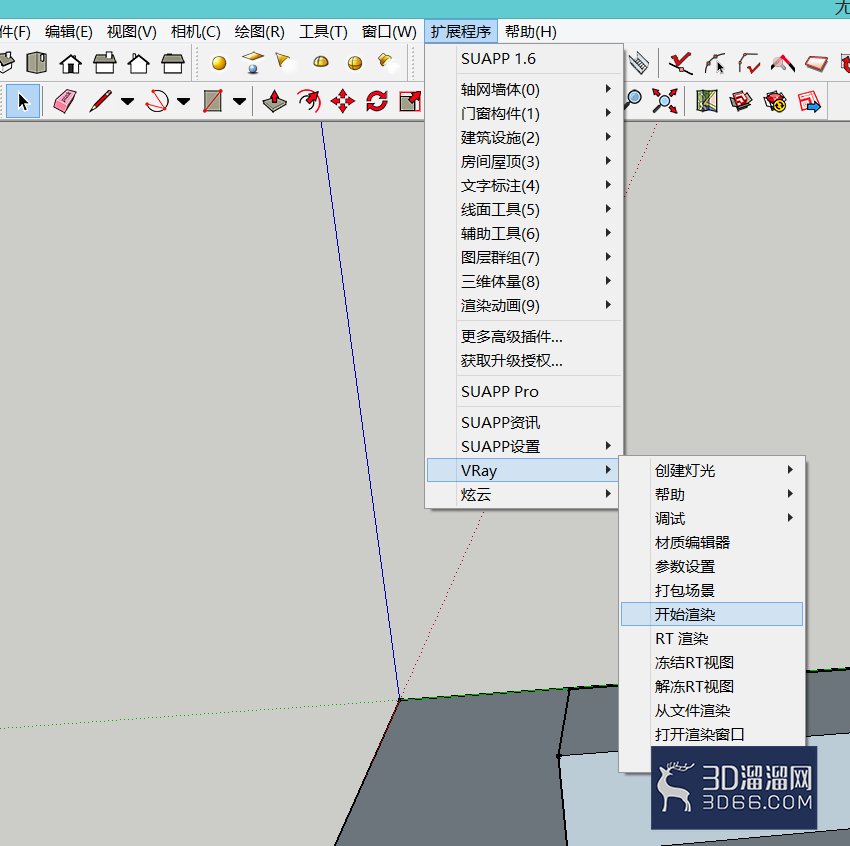Open the dropdown arrow beside the Rectangle tool
Viewport: 850px width, 846px height.
240,101
